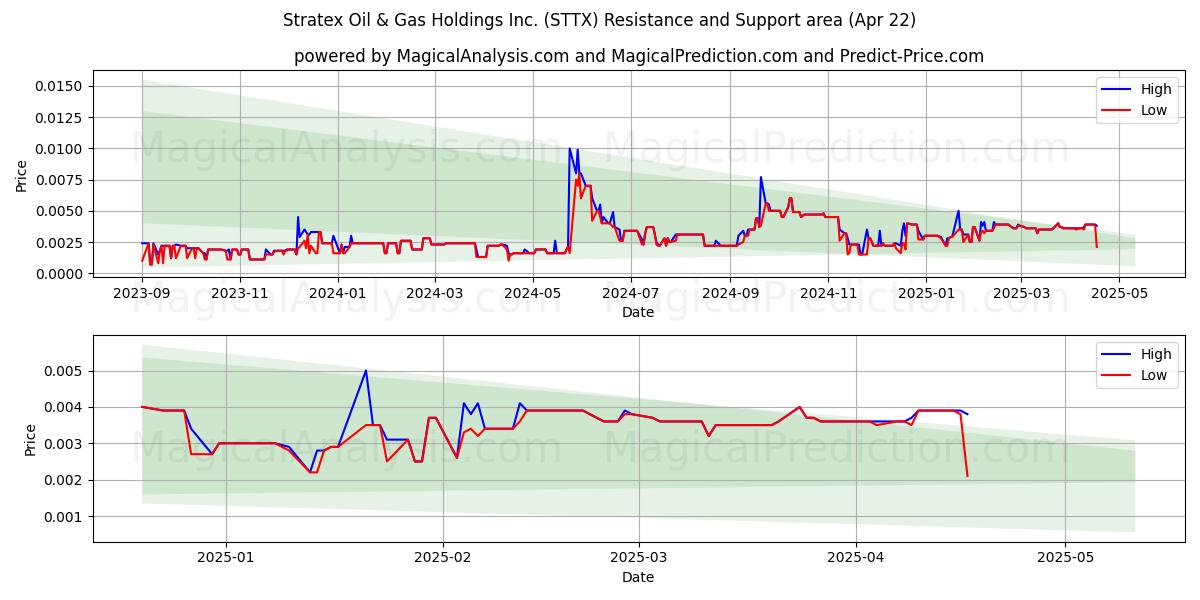This screenshot has height=600, width=1200.
Task: Click the 0.001 tick on bottom chart
Action: 64,516
